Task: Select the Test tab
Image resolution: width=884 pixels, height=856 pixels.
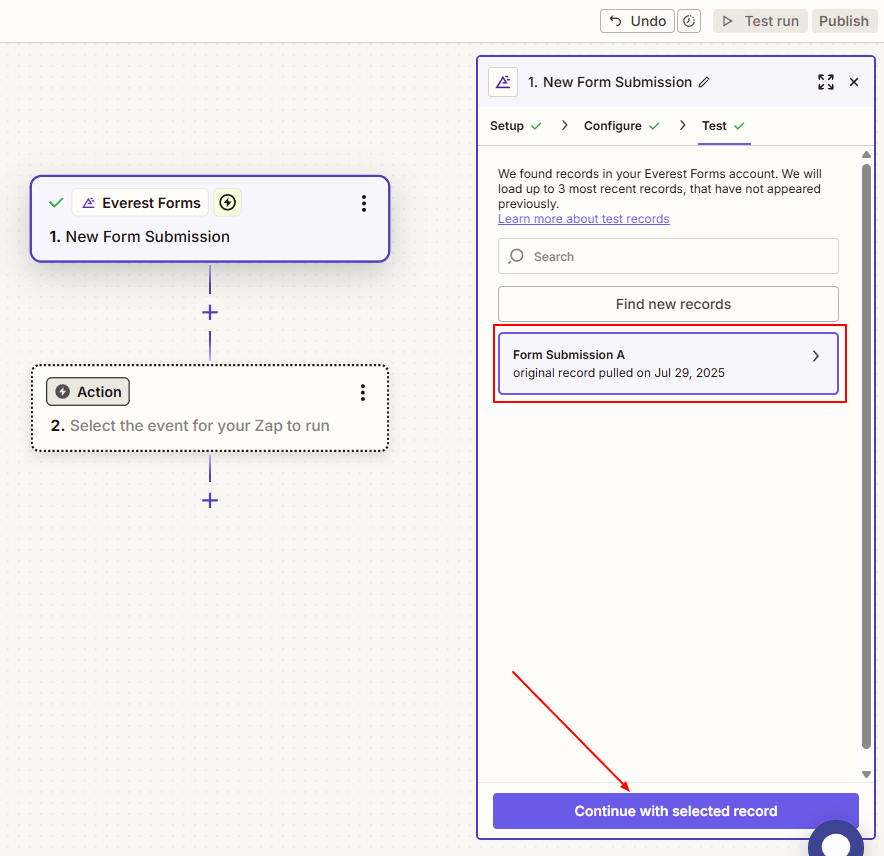Action: coord(715,125)
